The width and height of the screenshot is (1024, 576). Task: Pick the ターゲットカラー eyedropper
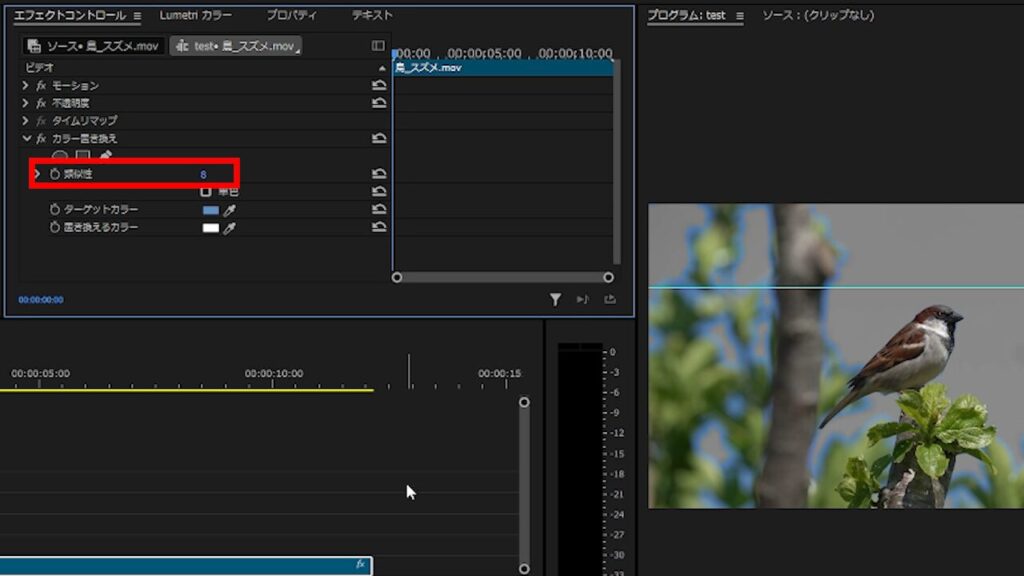click(x=229, y=210)
